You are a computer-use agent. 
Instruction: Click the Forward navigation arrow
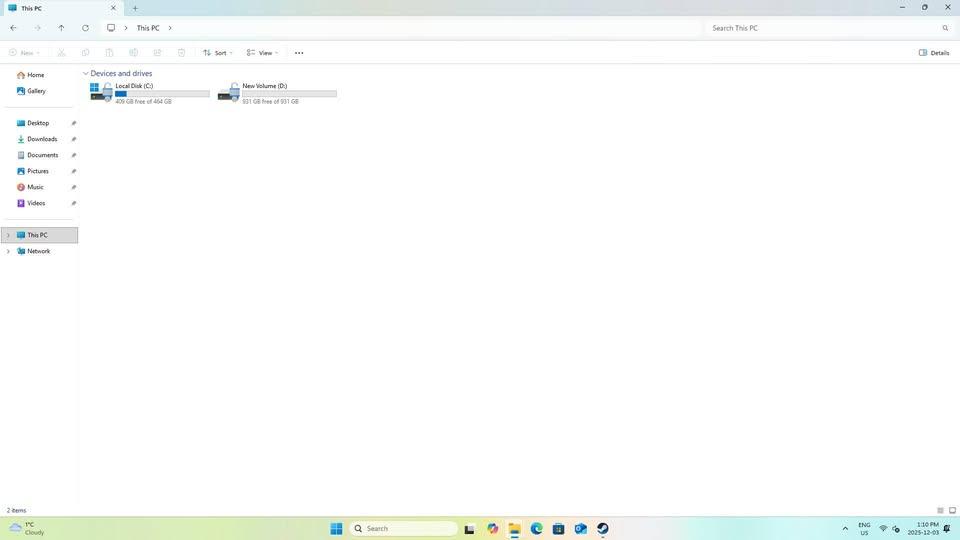click(x=37, y=28)
